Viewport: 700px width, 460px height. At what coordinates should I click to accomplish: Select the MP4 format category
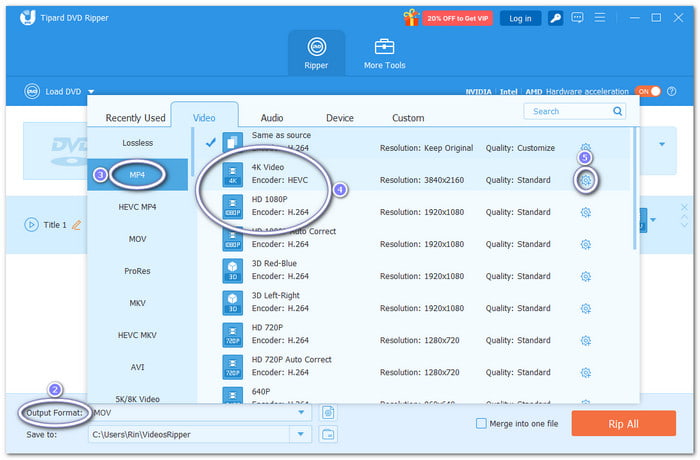coord(138,175)
